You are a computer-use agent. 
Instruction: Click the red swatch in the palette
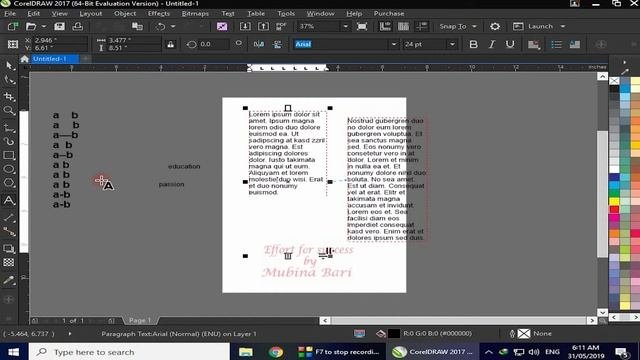[614, 209]
